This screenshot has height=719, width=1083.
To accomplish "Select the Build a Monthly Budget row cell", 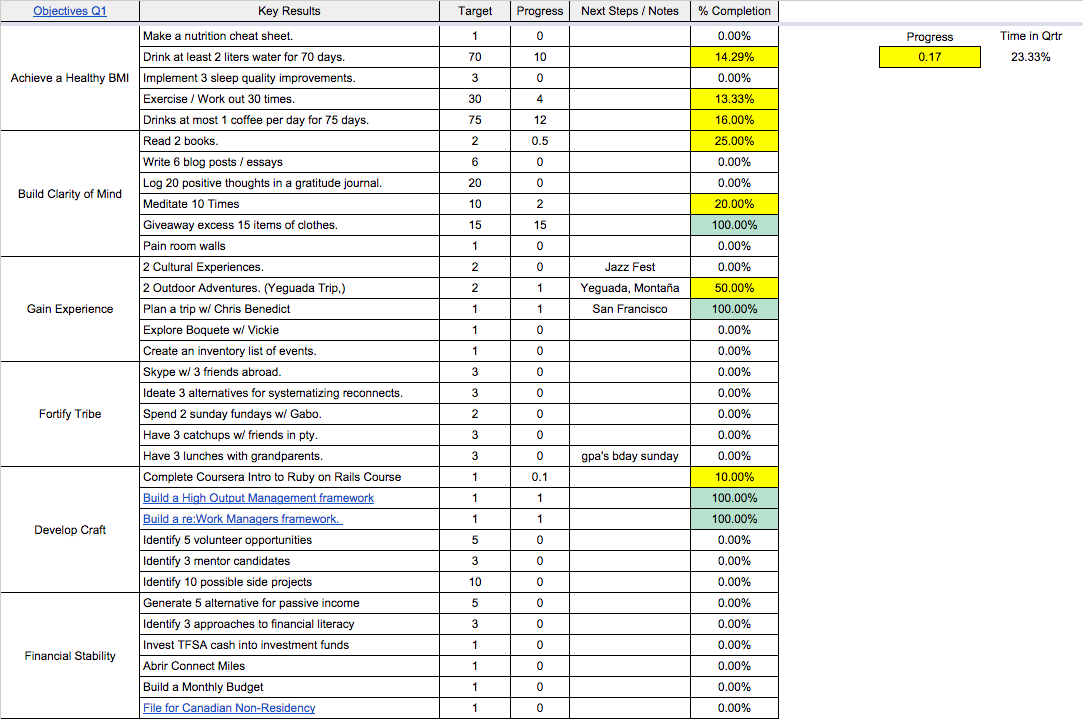I will click(x=289, y=687).
